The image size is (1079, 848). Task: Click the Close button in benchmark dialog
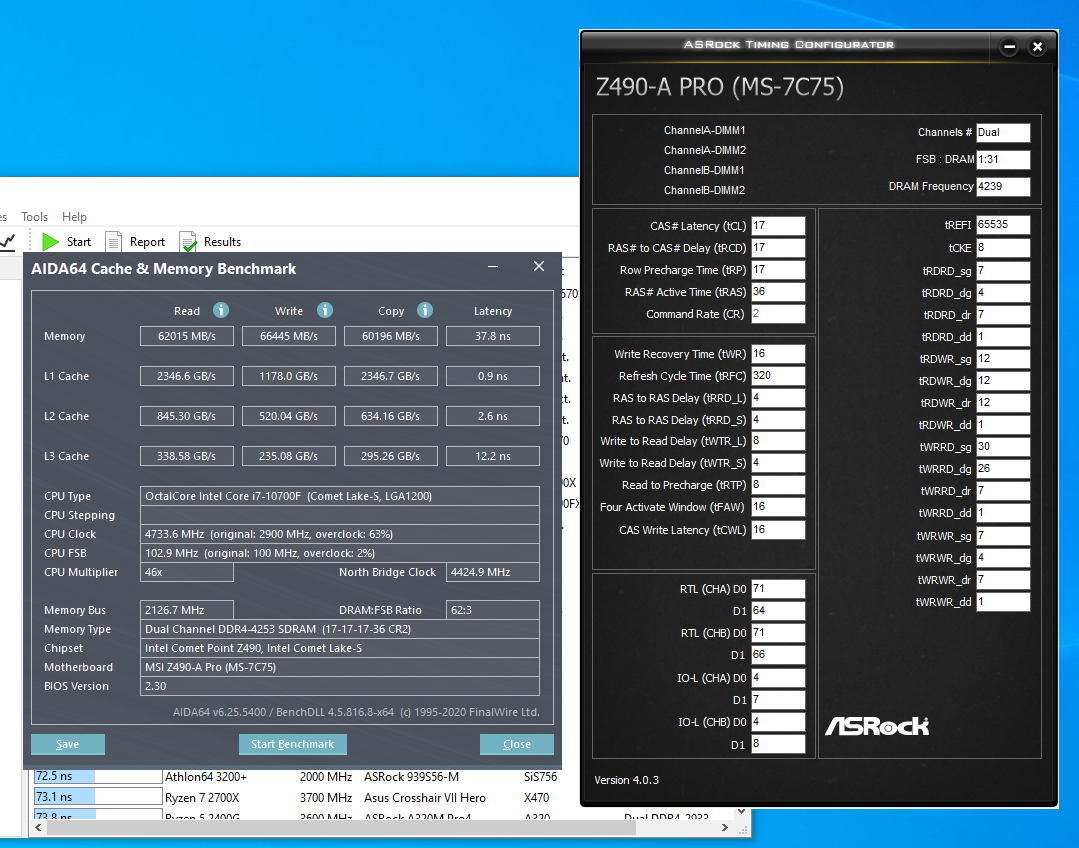point(517,744)
